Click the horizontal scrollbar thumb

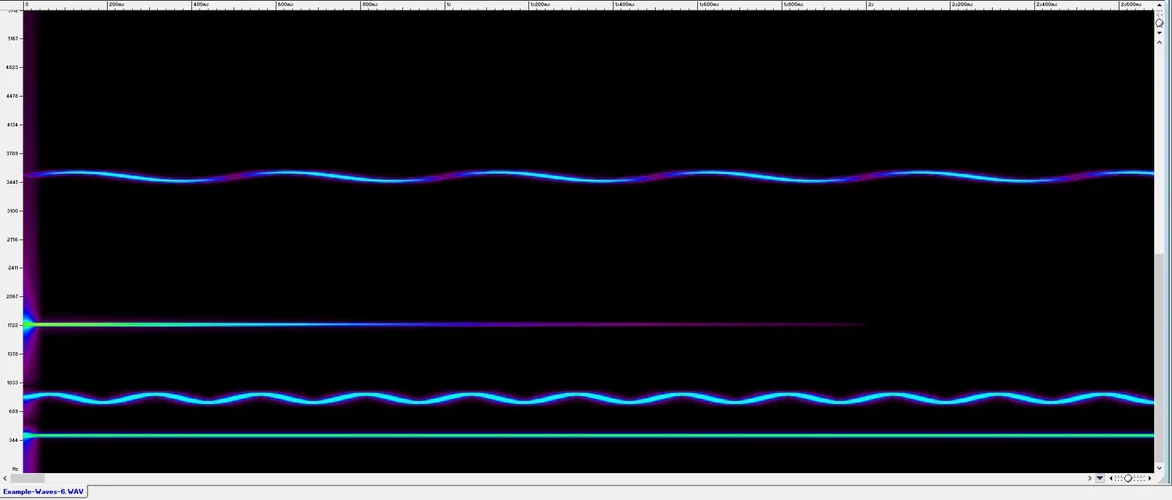pos(28,478)
